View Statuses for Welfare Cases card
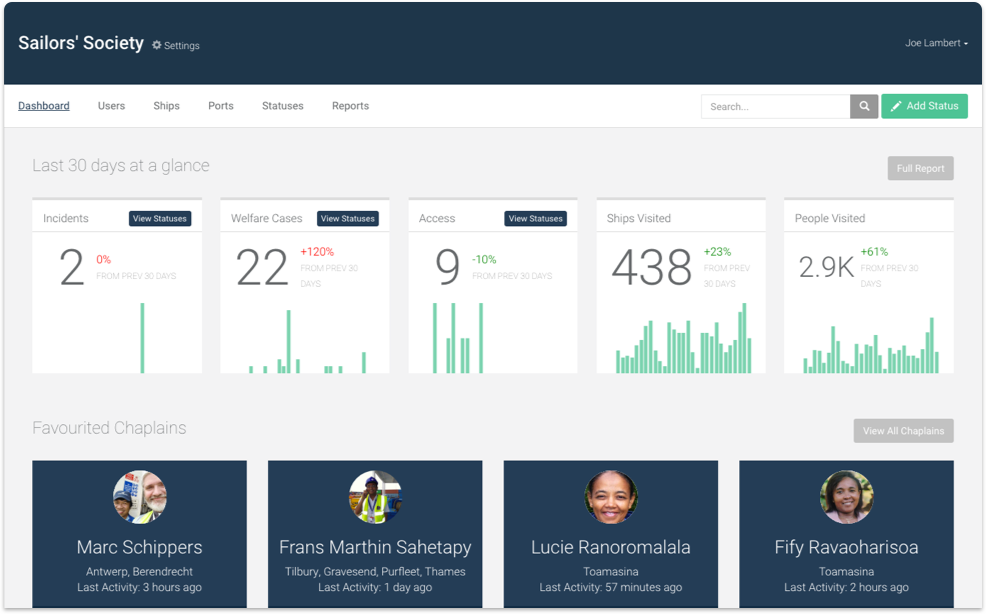The image size is (986, 614). click(x=347, y=219)
